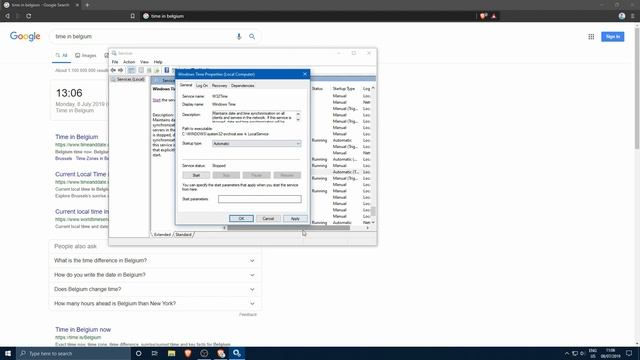
Task: Open the Help menu in Services
Action: tap(158, 62)
